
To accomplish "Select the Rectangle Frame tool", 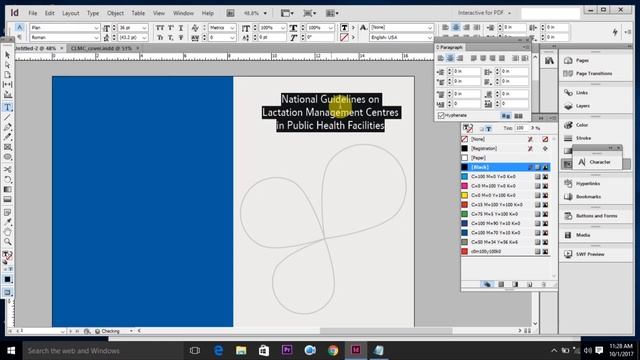I will click(x=7, y=147).
